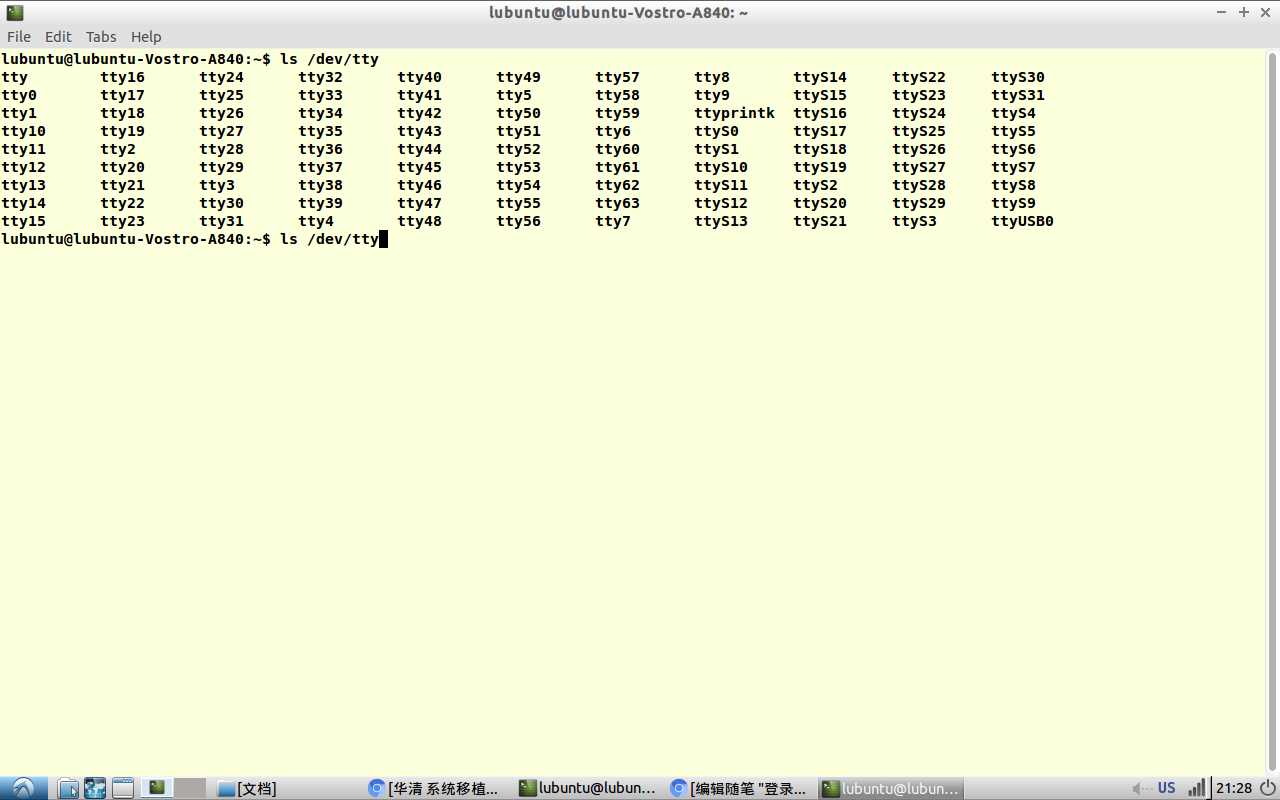
Task: Switch to the 编辑随笔 Chromium taskbar window
Action: pos(741,788)
